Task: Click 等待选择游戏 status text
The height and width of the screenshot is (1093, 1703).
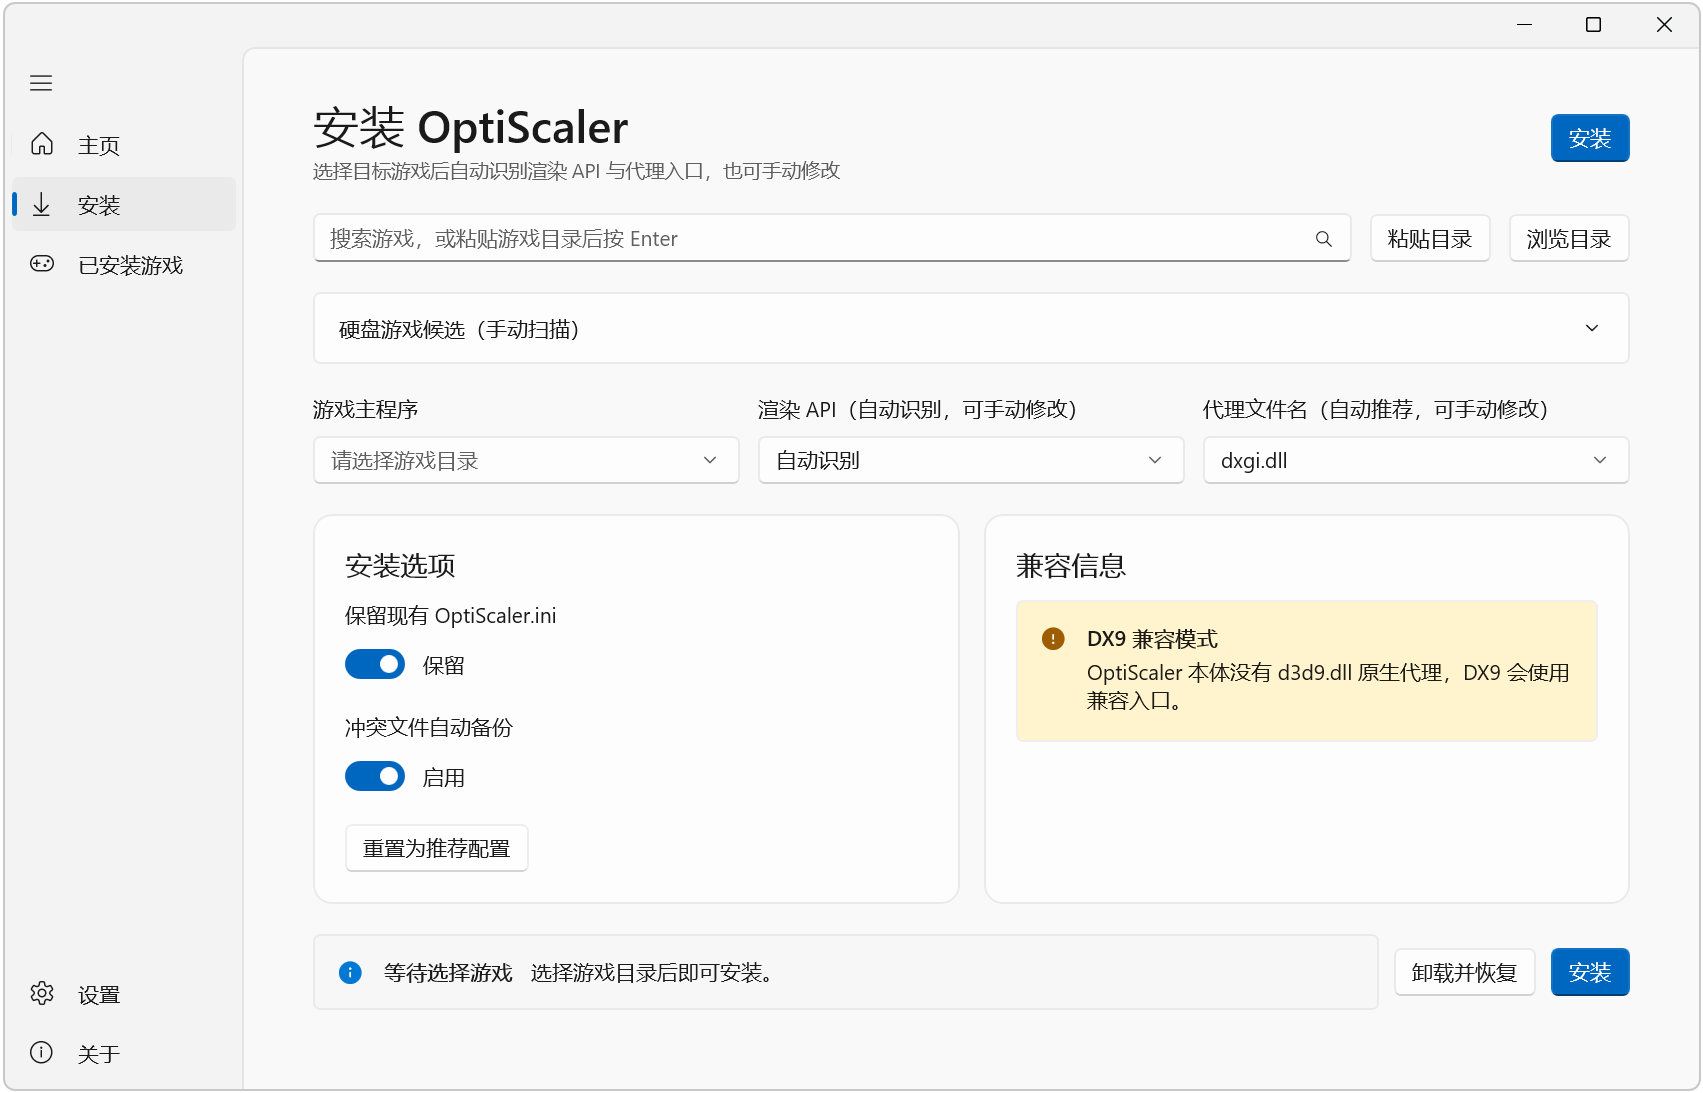Action: pyautogui.click(x=448, y=972)
